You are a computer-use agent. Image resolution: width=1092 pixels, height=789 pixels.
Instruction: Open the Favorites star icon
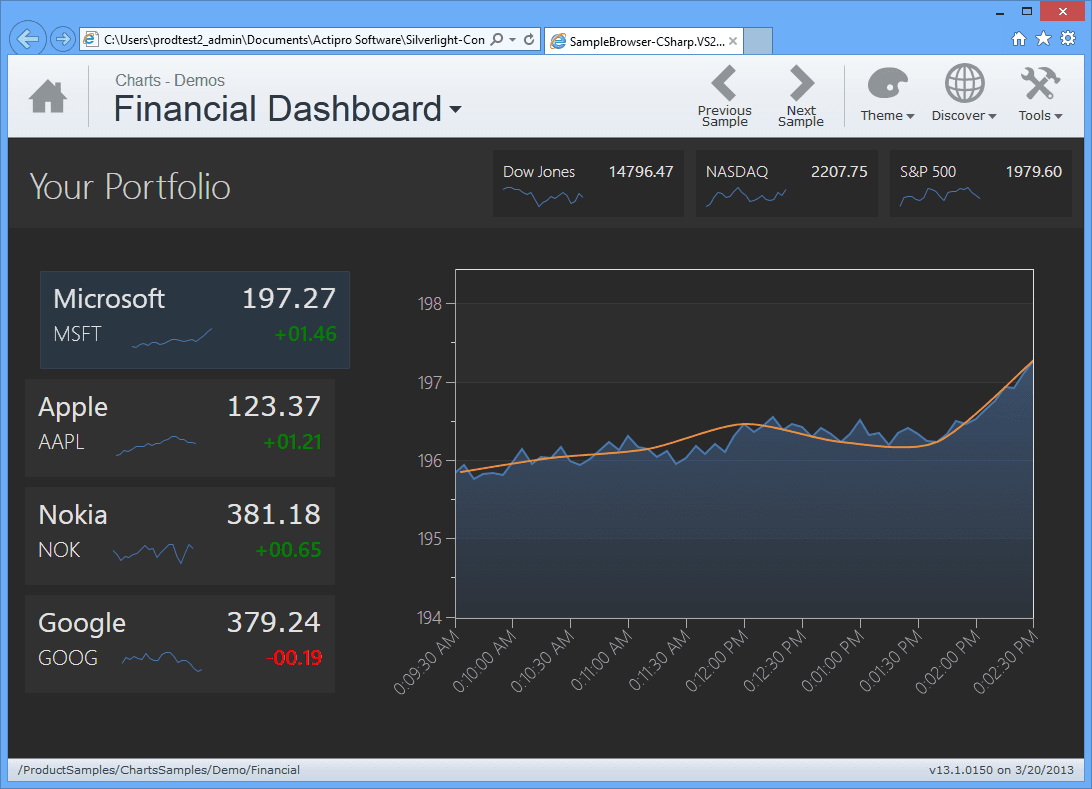click(x=1043, y=38)
